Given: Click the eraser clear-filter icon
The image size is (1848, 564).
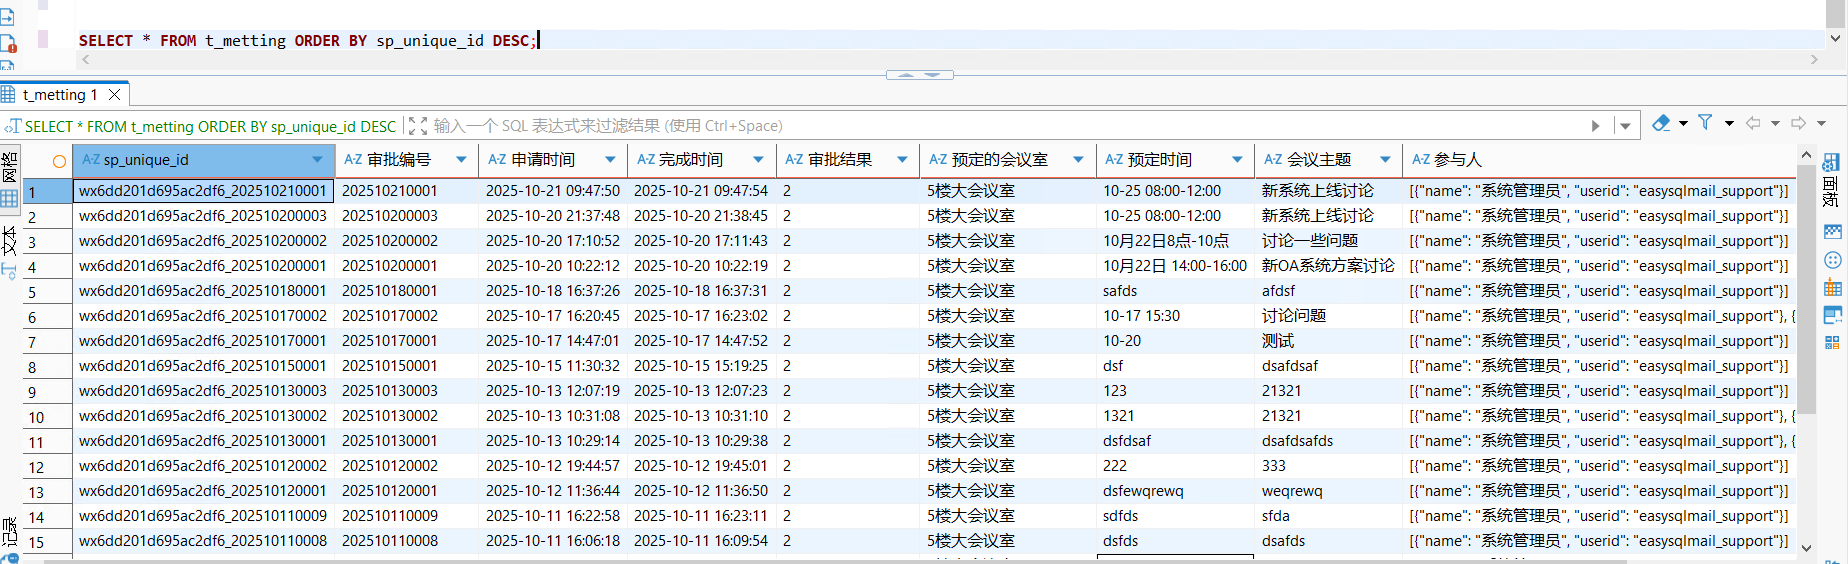Looking at the screenshot, I should click(x=1661, y=123).
